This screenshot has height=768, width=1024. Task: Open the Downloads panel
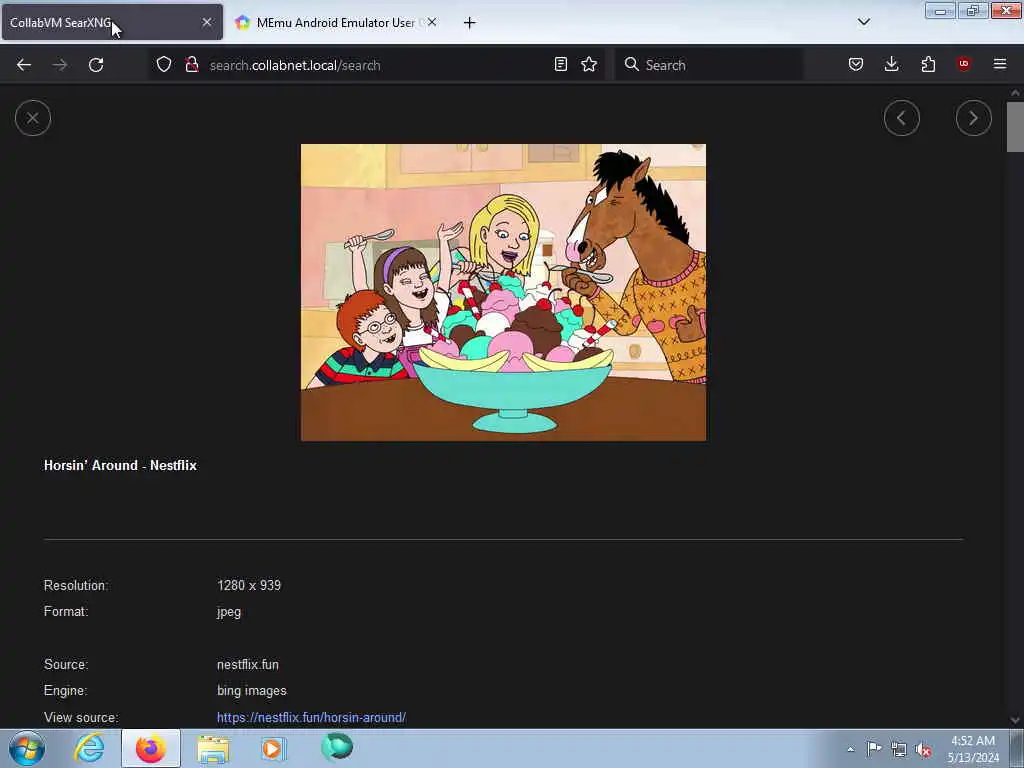[891, 64]
